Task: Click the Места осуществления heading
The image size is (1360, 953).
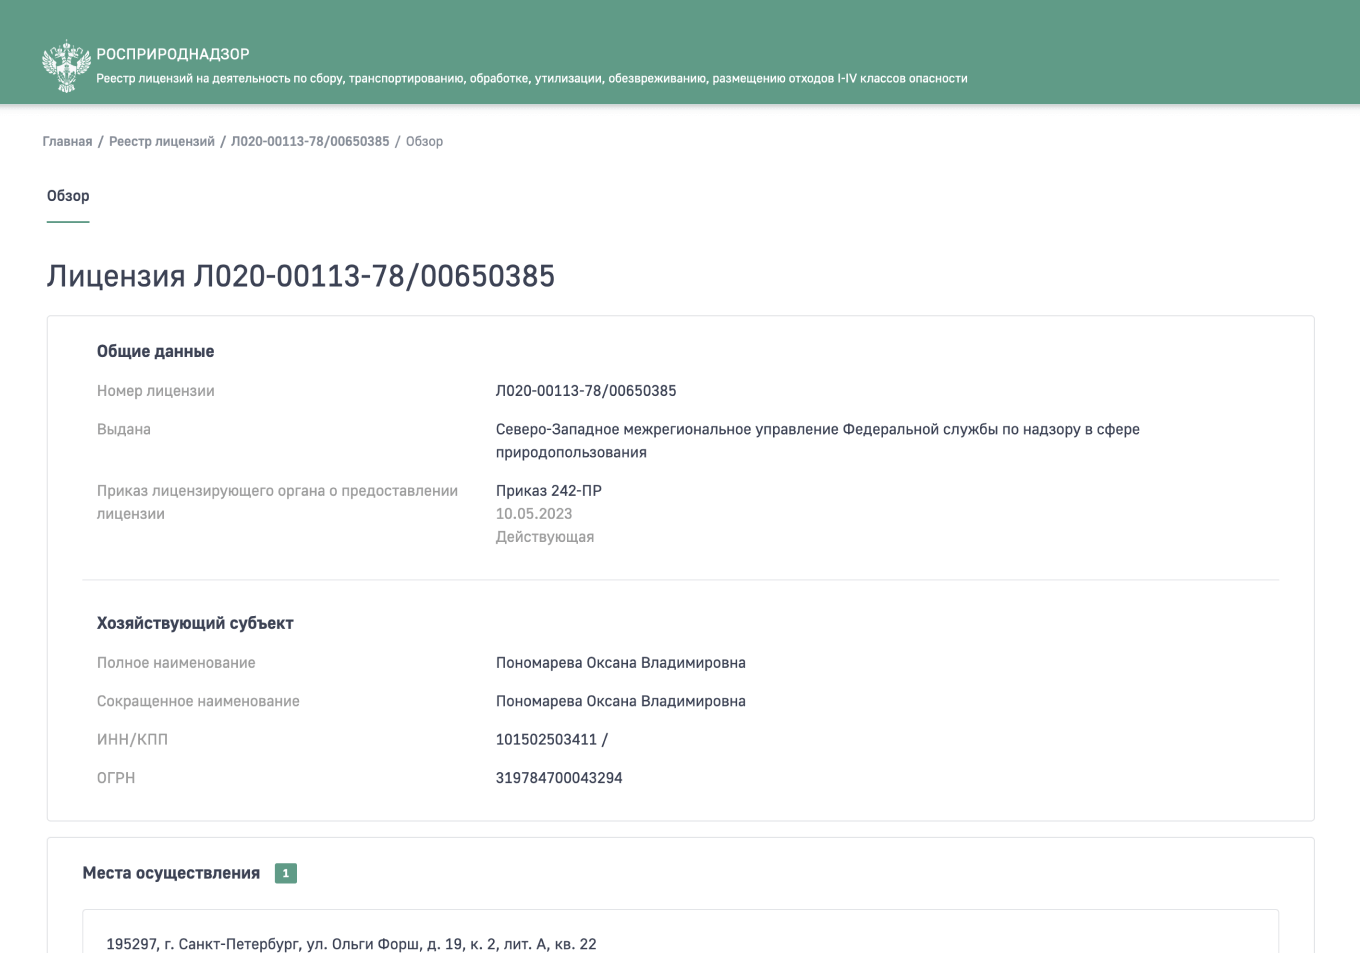Action: coord(171,873)
